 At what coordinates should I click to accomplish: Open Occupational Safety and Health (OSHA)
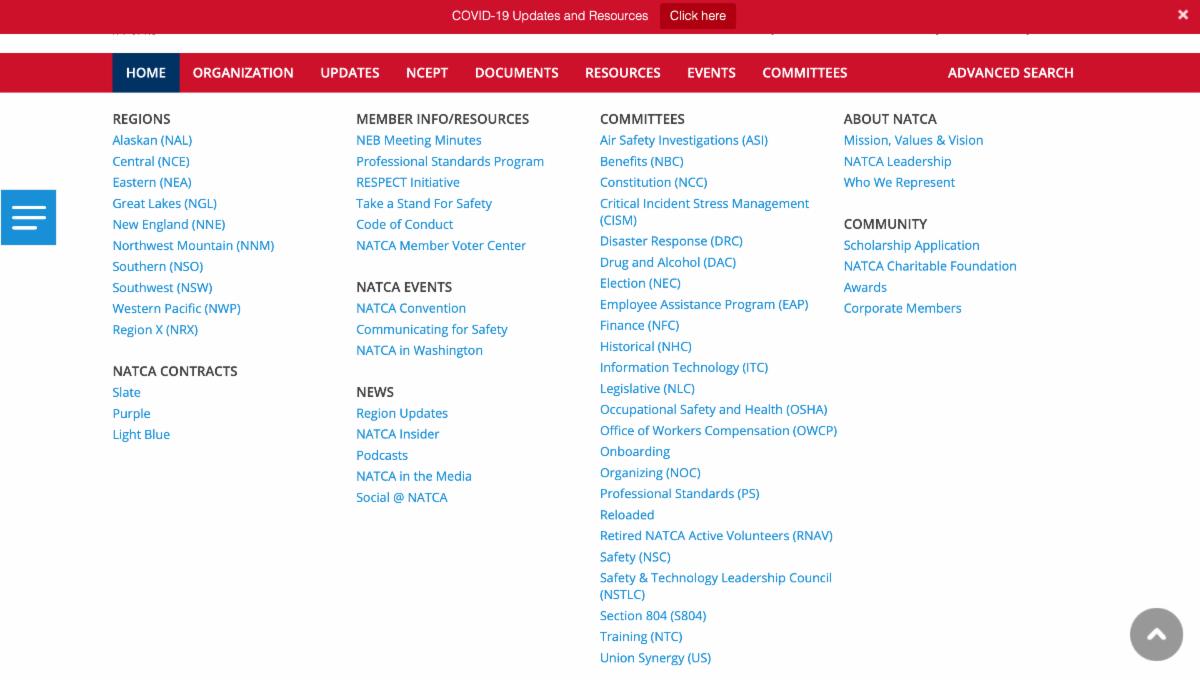tap(714, 409)
